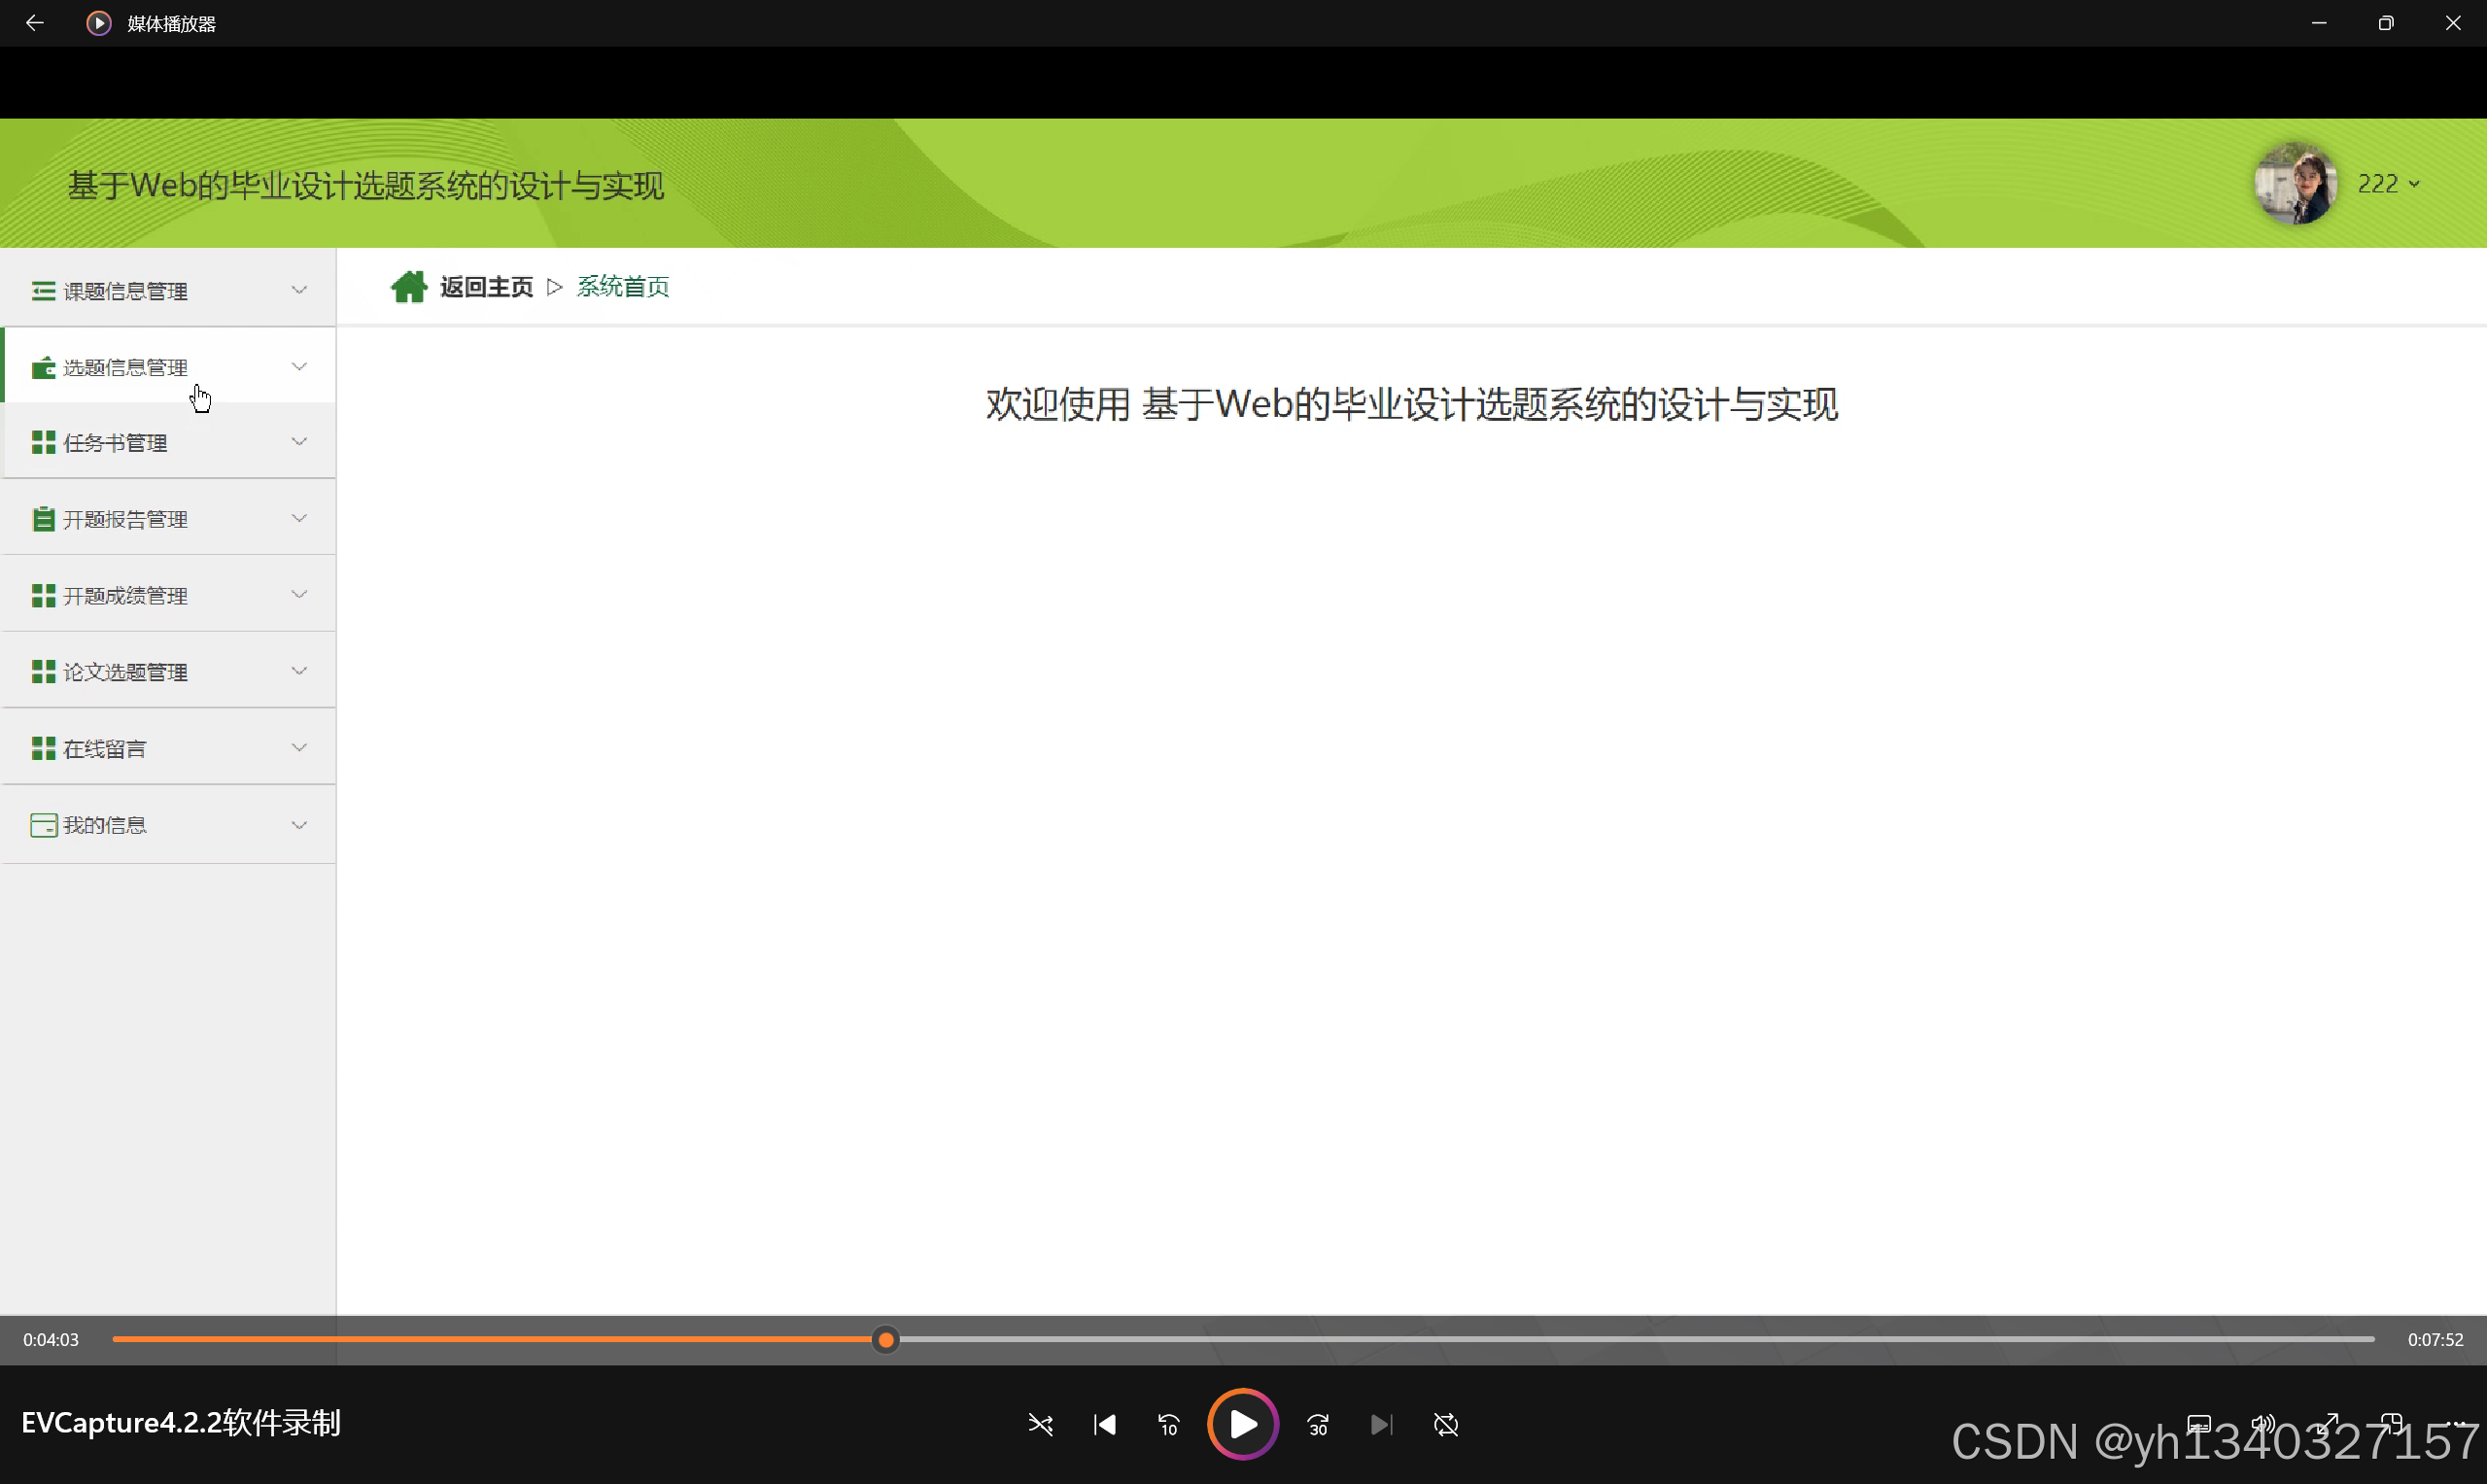The image size is (2487, 1484).
Task: Click the 开题成绩管理 grid icon
Action: [43, 596]
